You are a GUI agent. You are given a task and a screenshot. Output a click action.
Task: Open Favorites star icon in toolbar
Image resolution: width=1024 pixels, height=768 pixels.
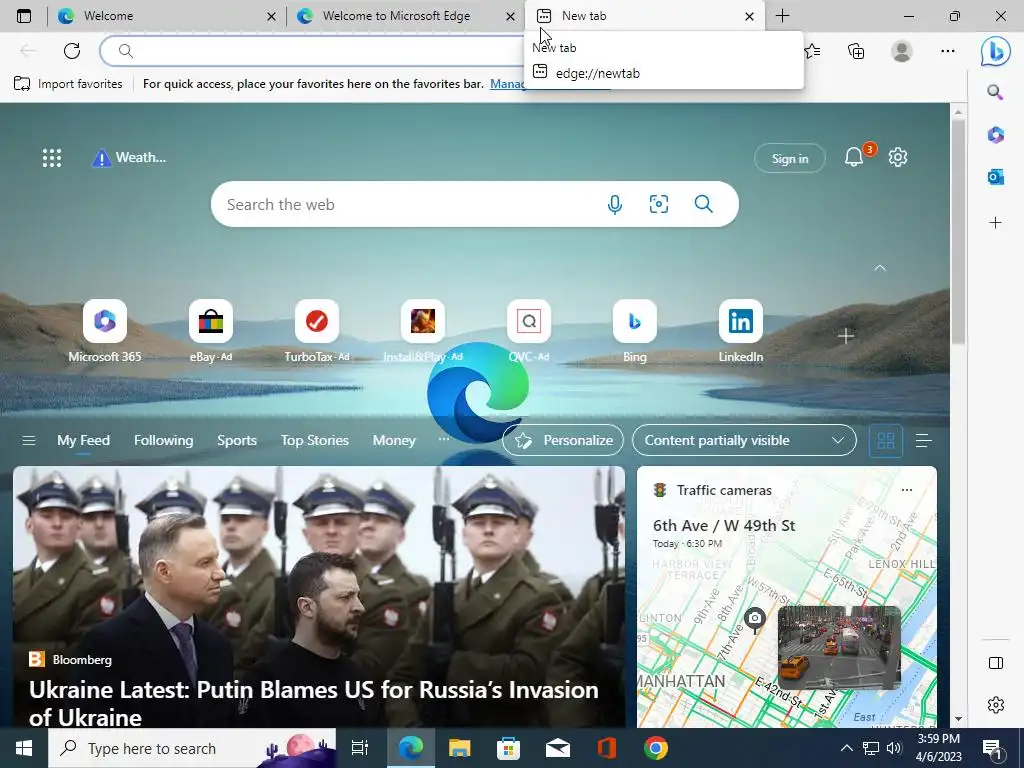812,51
